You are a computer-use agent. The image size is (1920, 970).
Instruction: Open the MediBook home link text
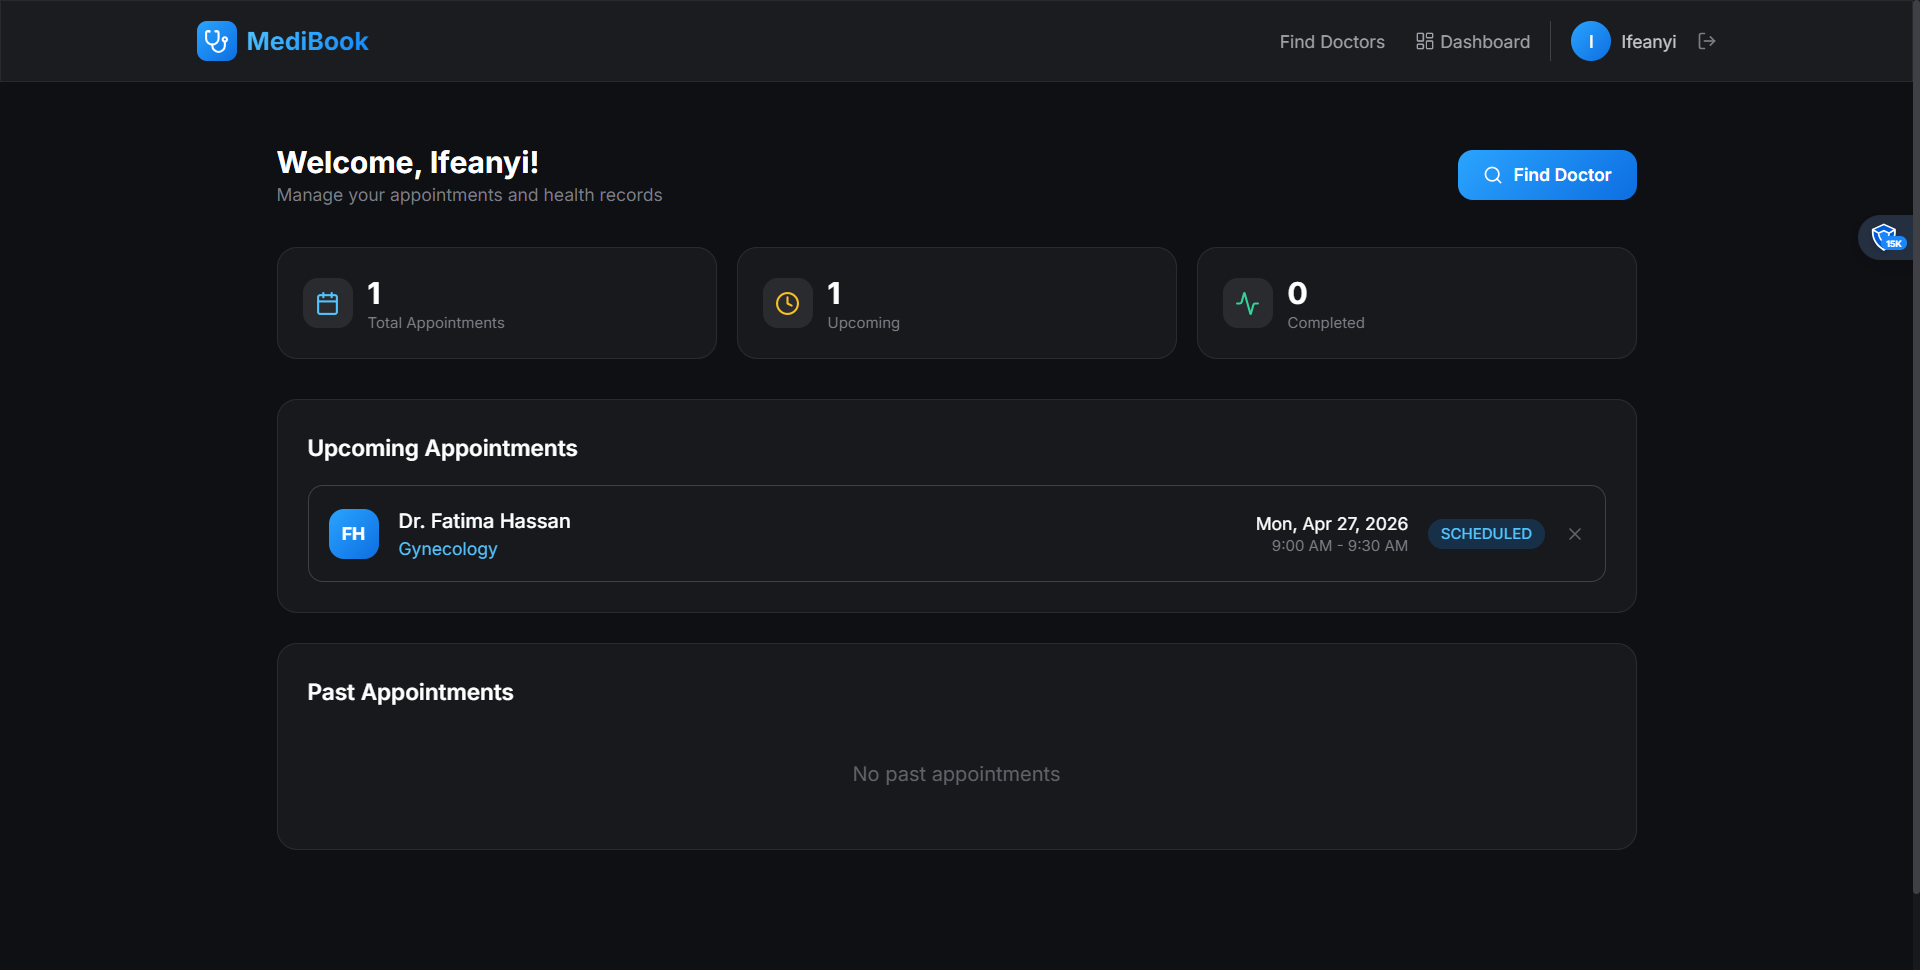coord(307,41)
